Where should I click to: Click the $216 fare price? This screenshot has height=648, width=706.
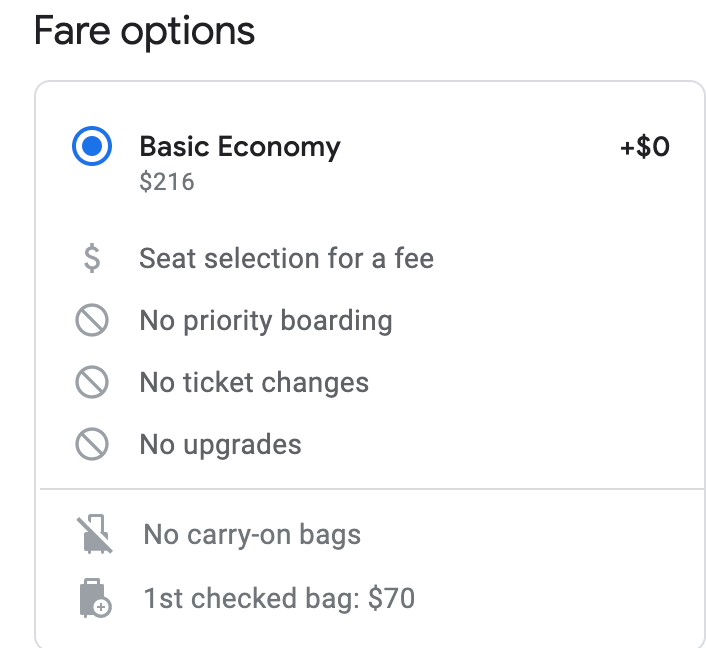pyautogui.click(x=167, y=182)
